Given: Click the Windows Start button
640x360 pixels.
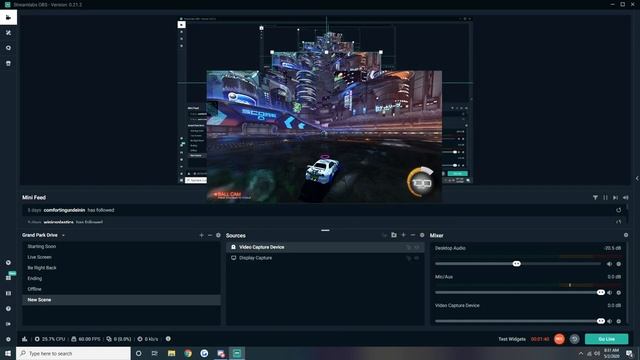Looking at the screenshot, I should pos(8,353).
